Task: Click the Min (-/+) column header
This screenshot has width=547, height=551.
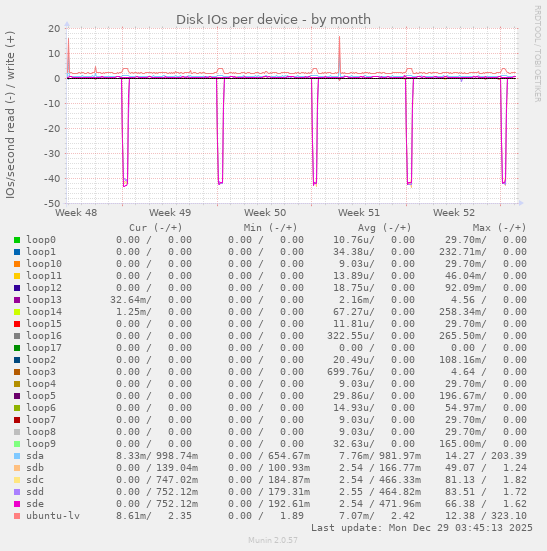Action: (271, 228)
